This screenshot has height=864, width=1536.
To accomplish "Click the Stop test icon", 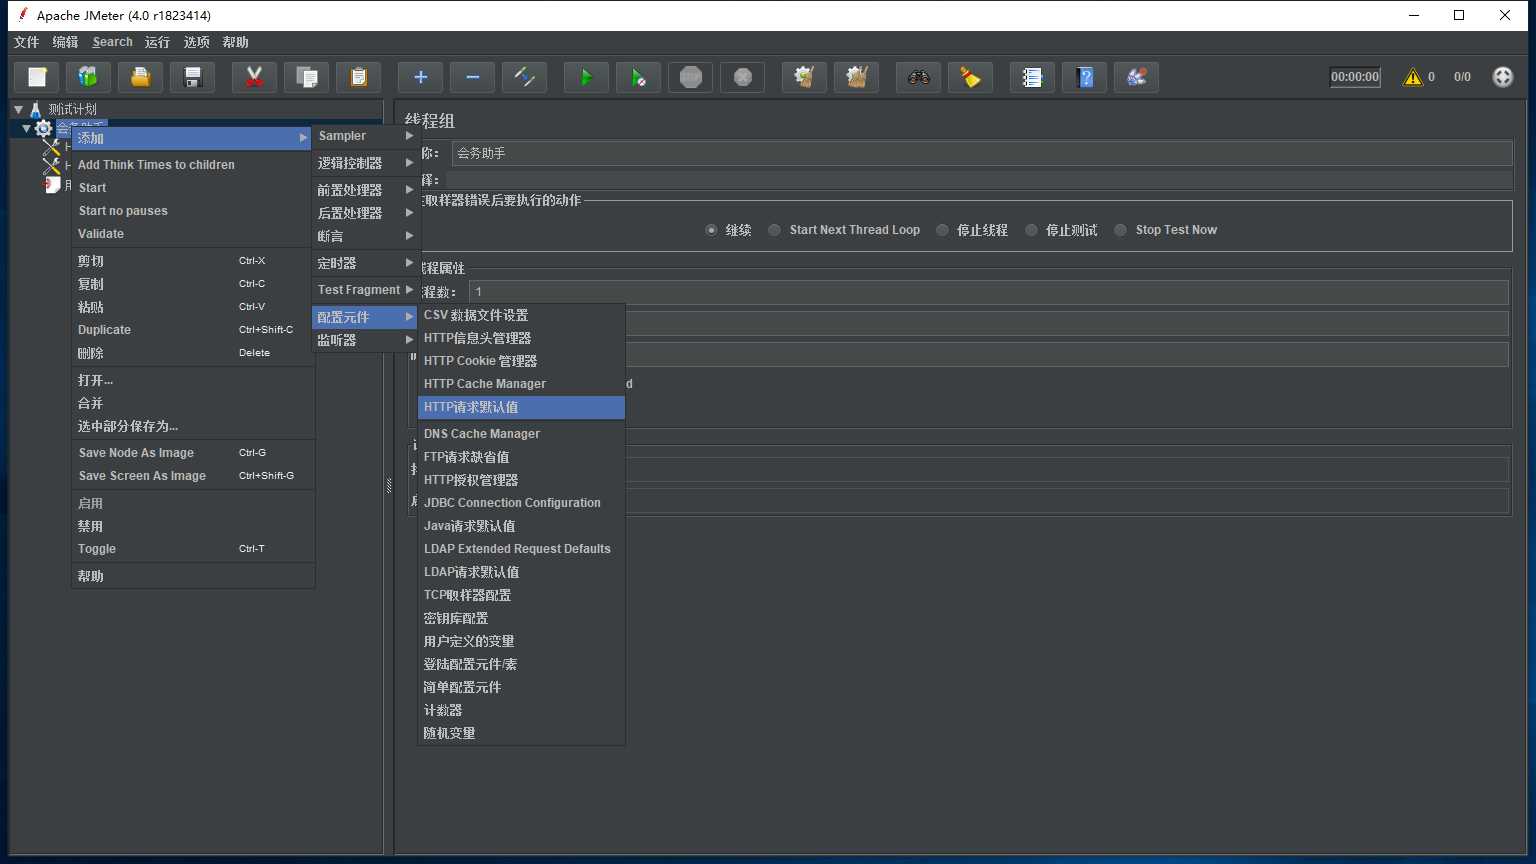I will pyautogui.click(x=691, y=77).
